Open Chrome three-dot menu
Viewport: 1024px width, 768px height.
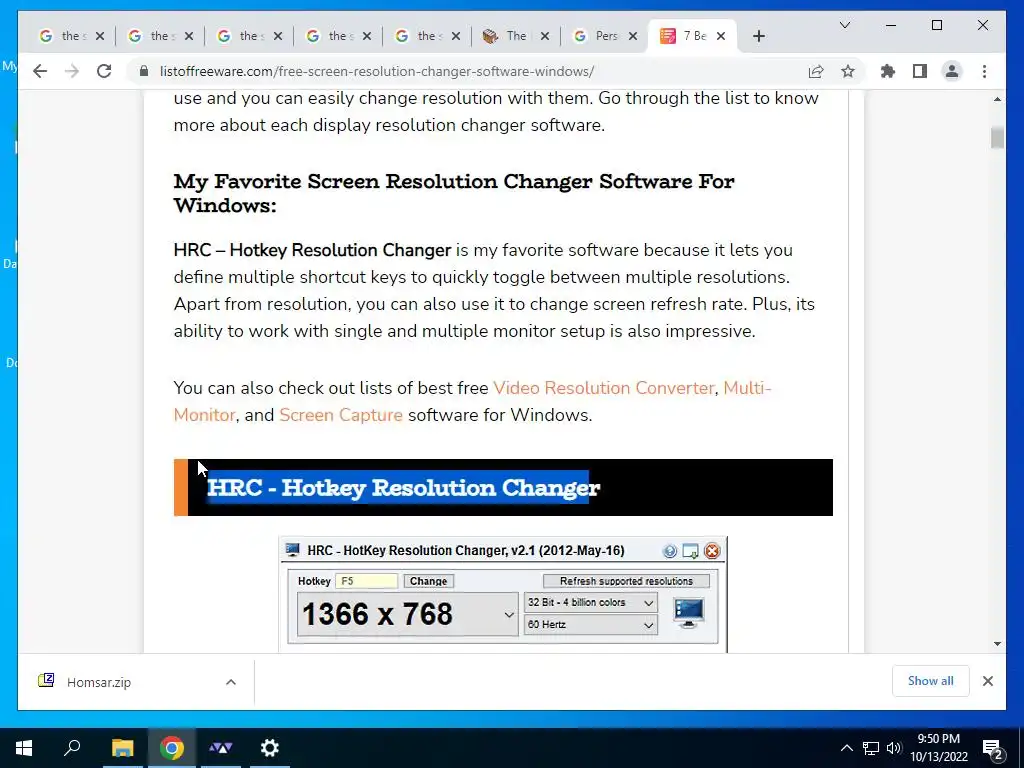[984, 71]
